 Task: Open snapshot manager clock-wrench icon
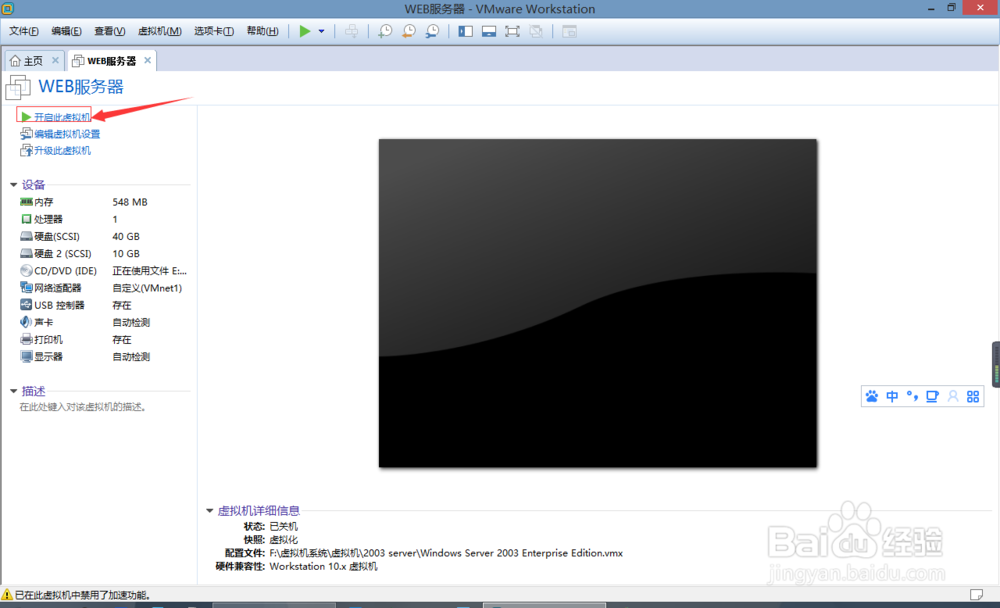pos(432,31)
